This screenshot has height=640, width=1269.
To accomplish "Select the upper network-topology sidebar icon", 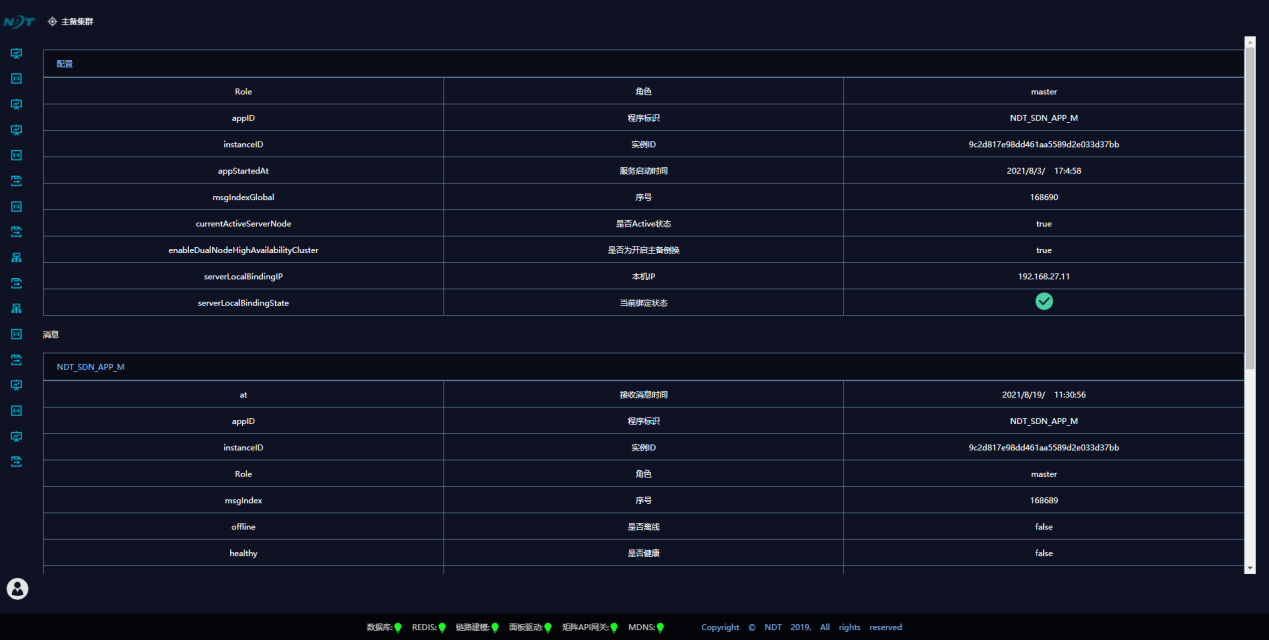I will click(x=16, y=258).
